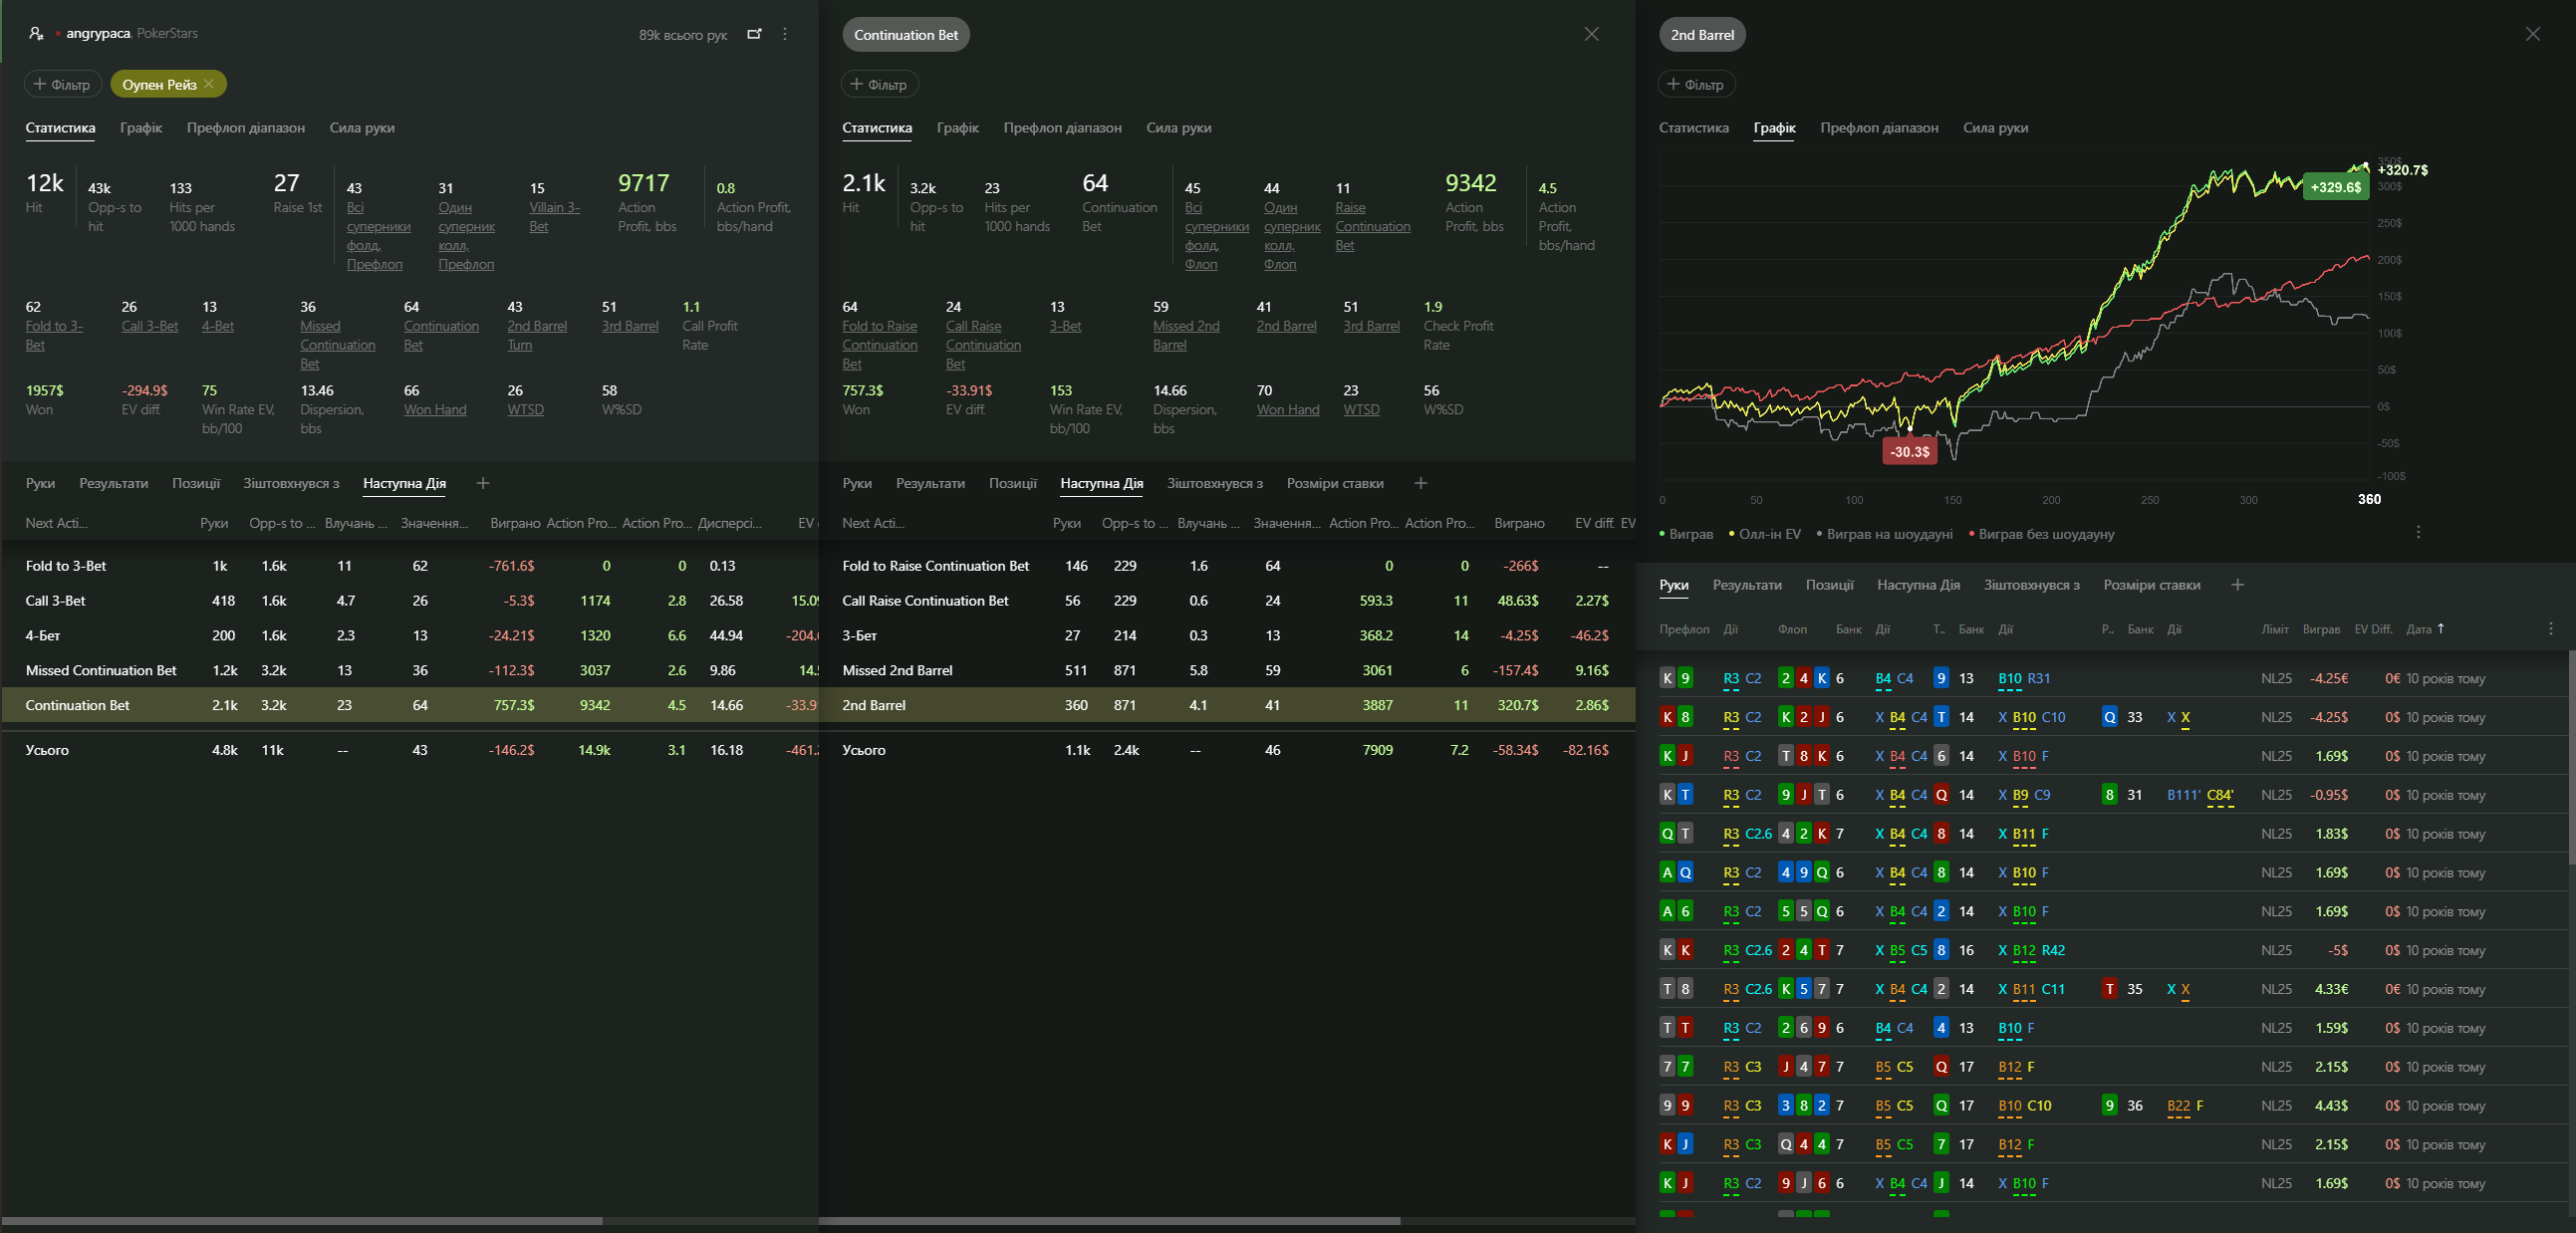Add a new tab in the first panel table
Screen dimensions: 2576x1233
click(483, 483)
